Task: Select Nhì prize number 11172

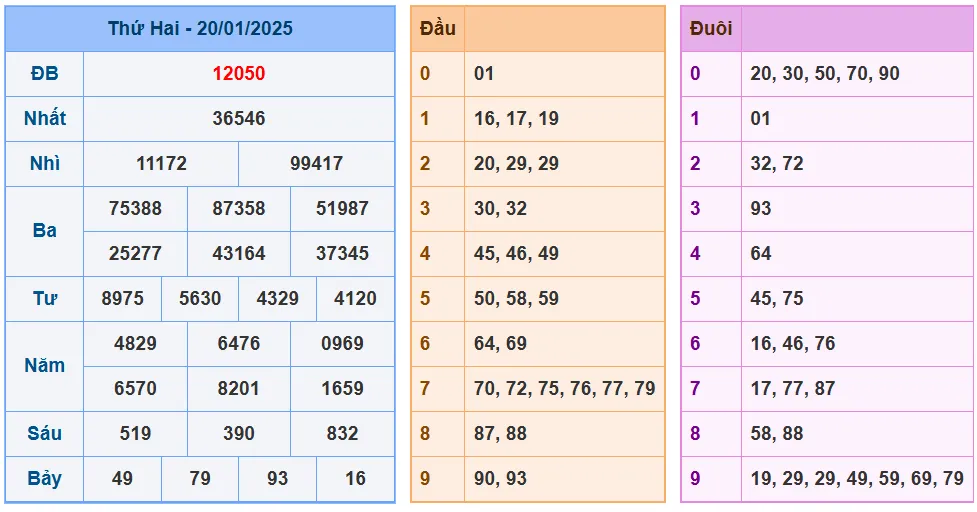Action: [x=161, y=163]
